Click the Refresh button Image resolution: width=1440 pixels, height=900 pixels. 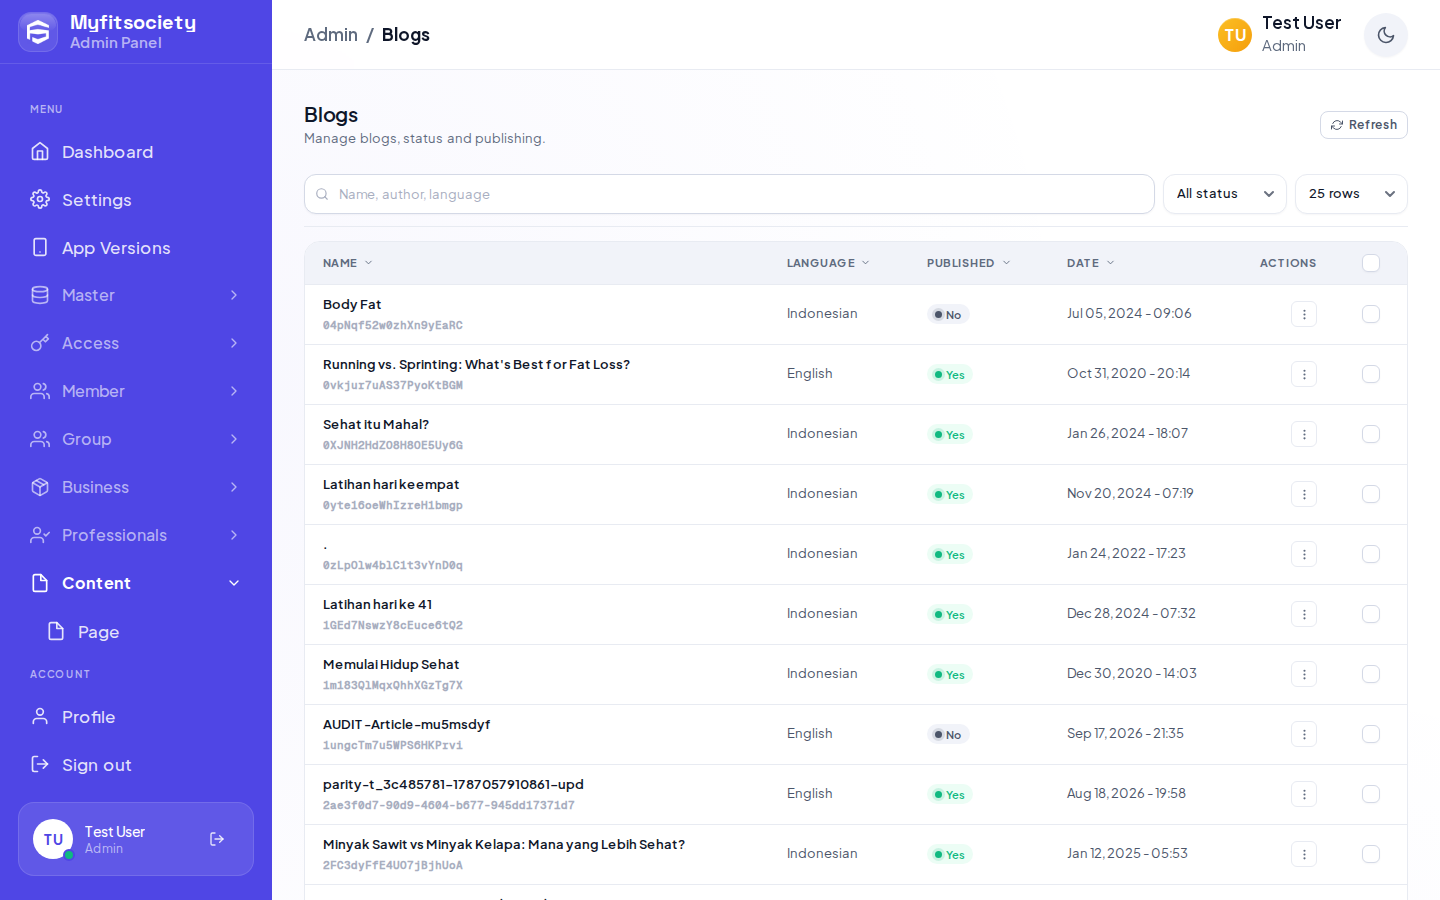[x=1364, y=125]
